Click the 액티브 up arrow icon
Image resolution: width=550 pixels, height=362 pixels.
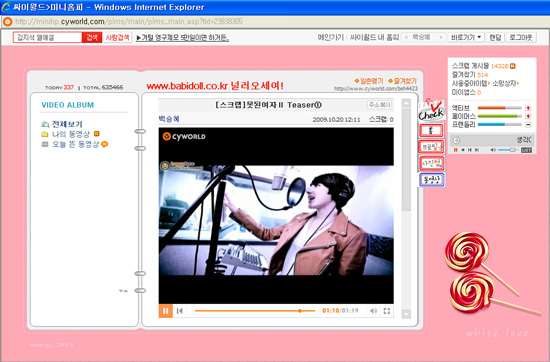[x=528, y=108]
